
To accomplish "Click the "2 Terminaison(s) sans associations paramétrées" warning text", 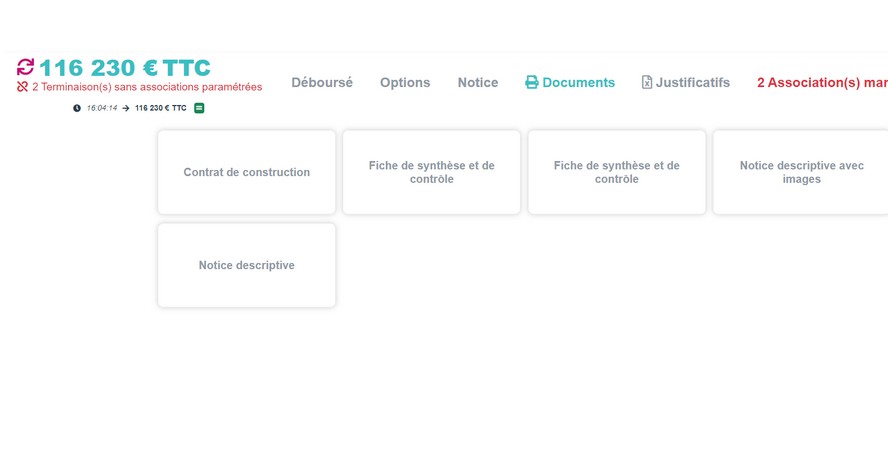I will (x=147, y=87).
